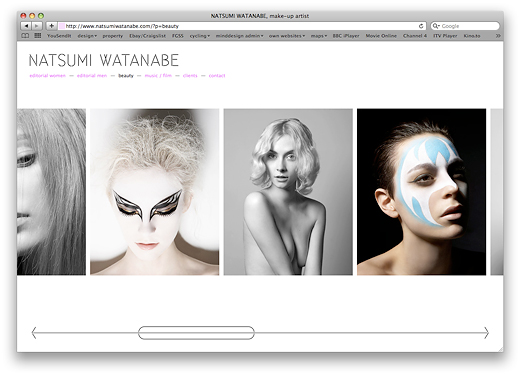
Task: Select the music / film menu item
Action: (x=158, y=76)
